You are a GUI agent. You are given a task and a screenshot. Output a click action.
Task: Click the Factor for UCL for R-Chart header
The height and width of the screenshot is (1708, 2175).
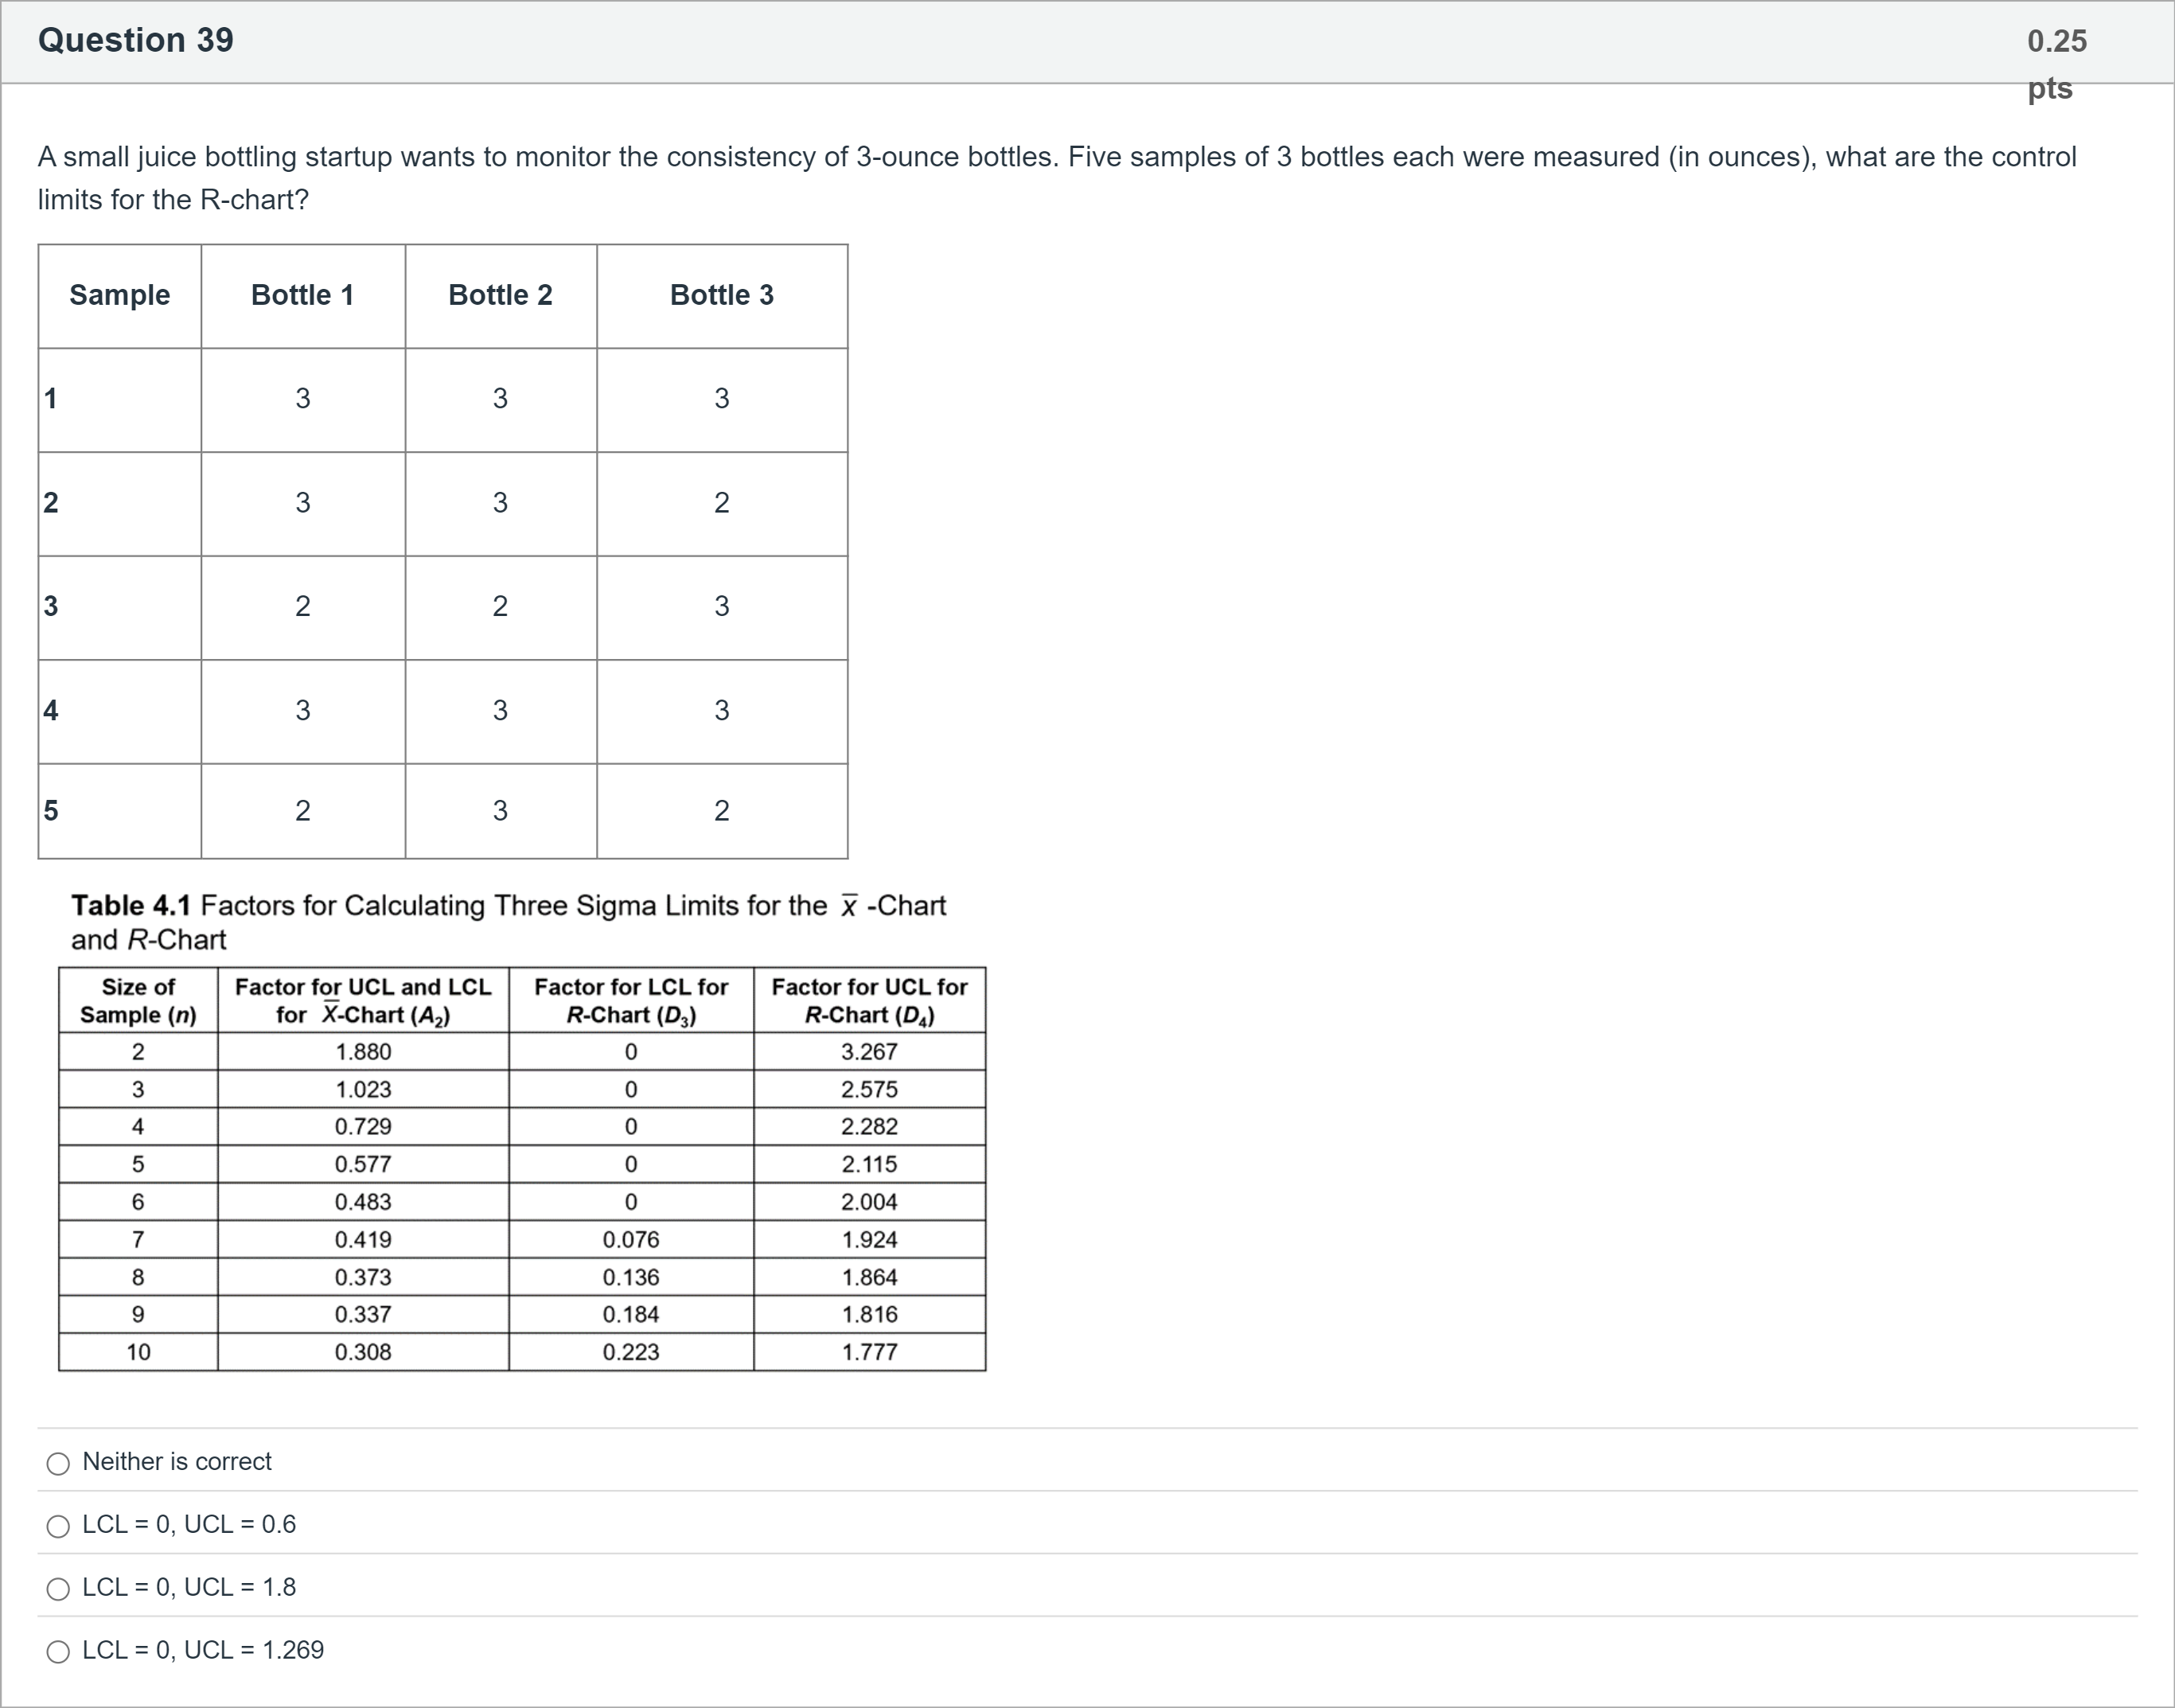[x=868, y=1000]
